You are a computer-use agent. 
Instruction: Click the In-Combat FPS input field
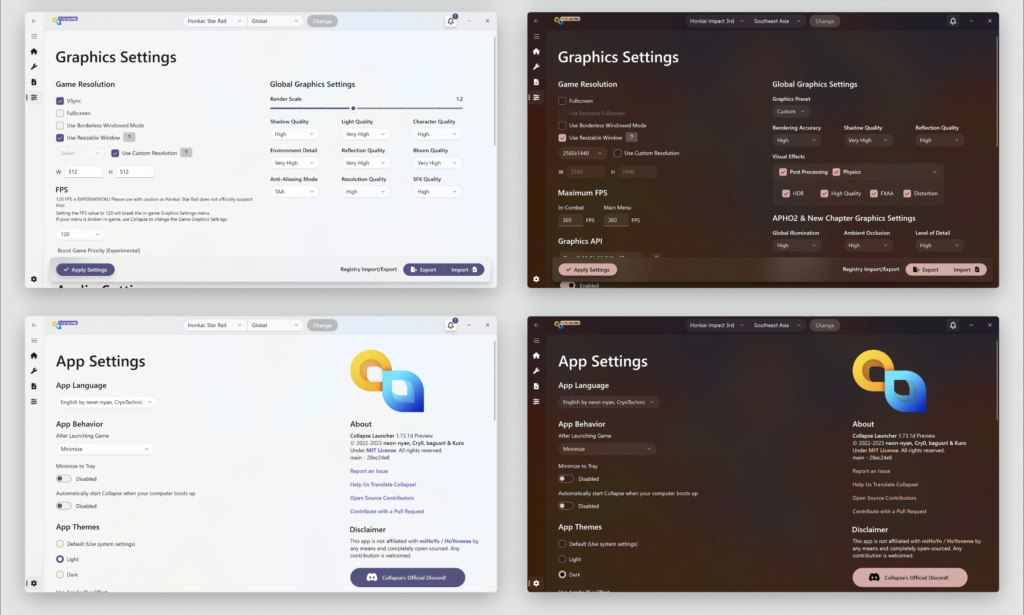click(571, 220)
